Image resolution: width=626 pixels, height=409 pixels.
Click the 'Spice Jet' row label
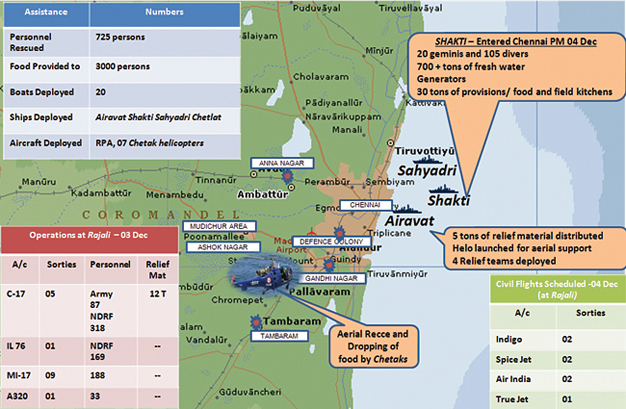point(513,359)
